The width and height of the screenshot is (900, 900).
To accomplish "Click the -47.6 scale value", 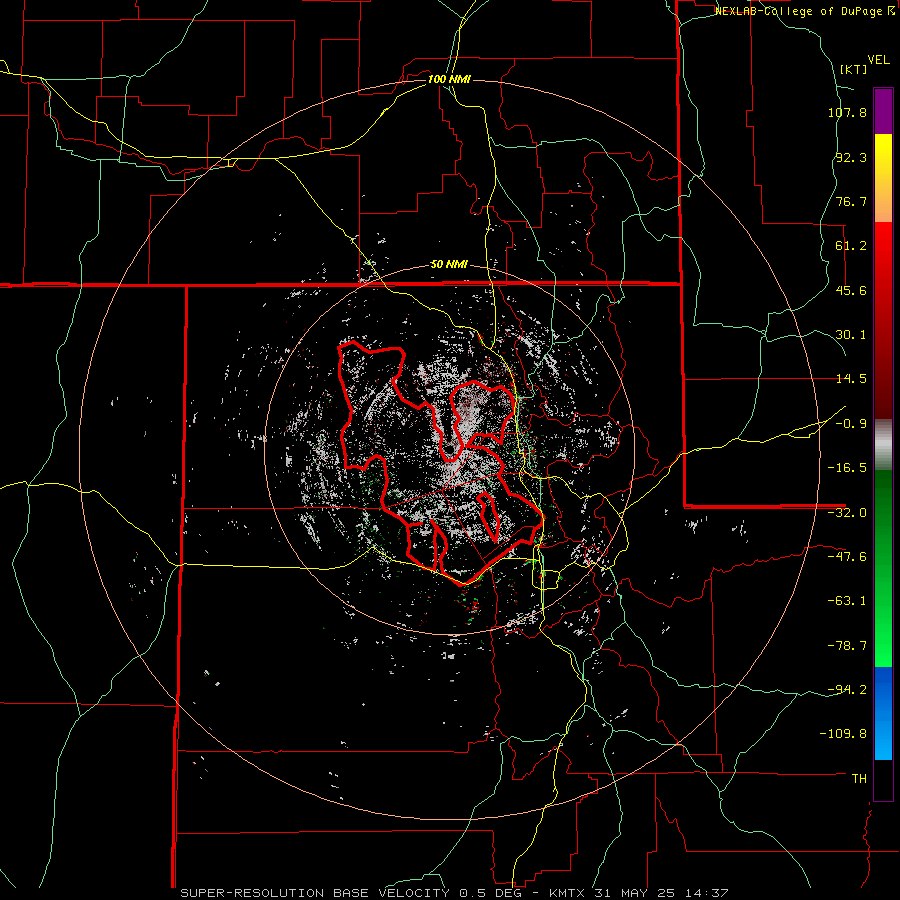I will [847, 557].
